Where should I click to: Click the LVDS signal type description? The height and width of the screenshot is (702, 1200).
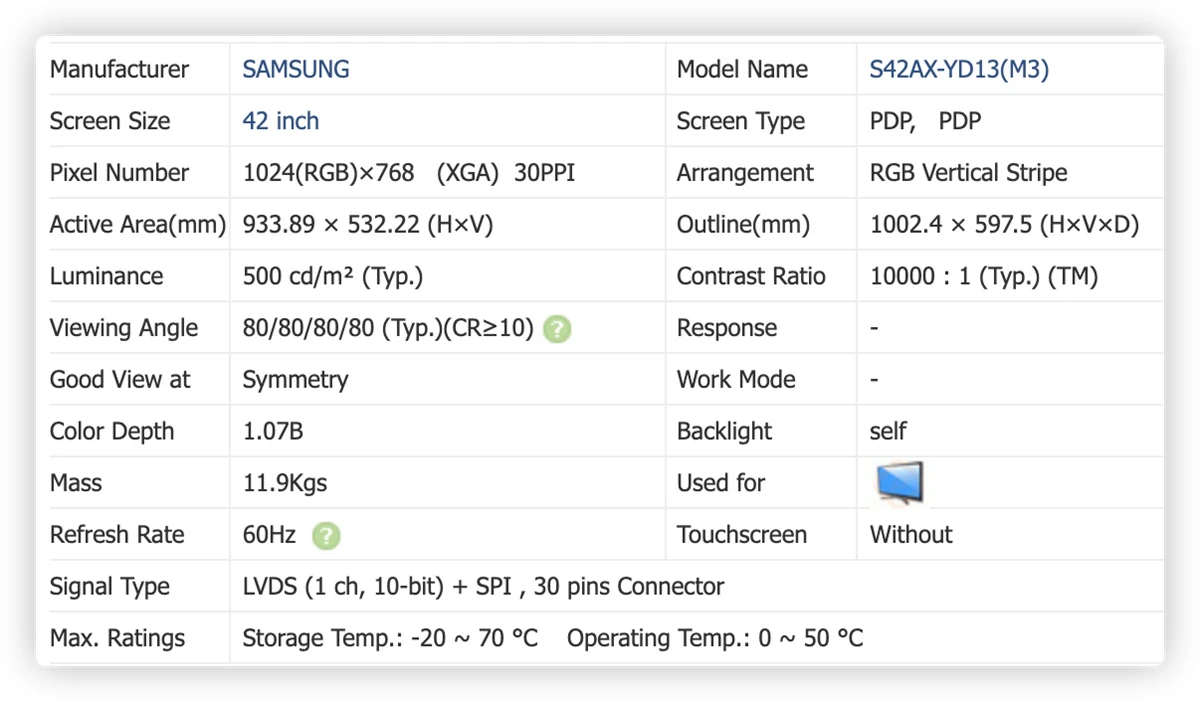(483, 587)
